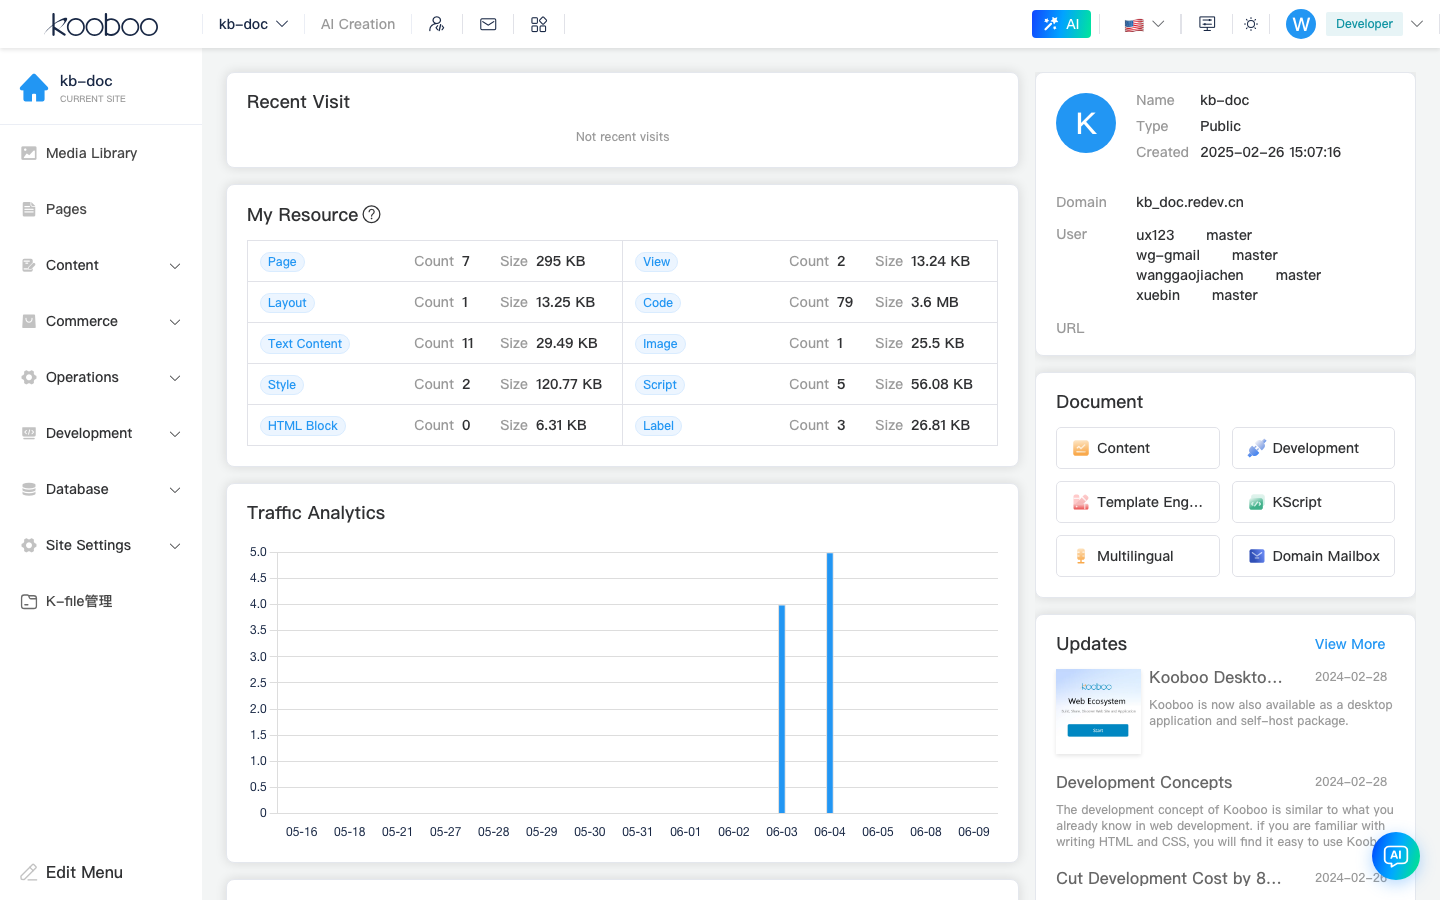1440x900 pixels.
Task: Open the HTML Block resource tag
Action: pos(303,426)
